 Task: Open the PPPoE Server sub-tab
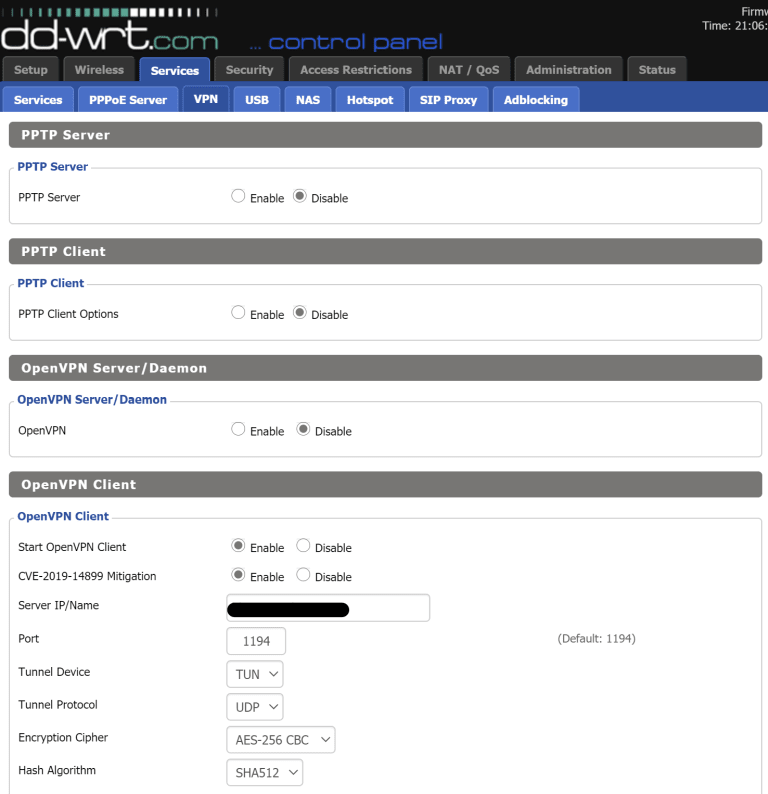(x=128, y=99)
